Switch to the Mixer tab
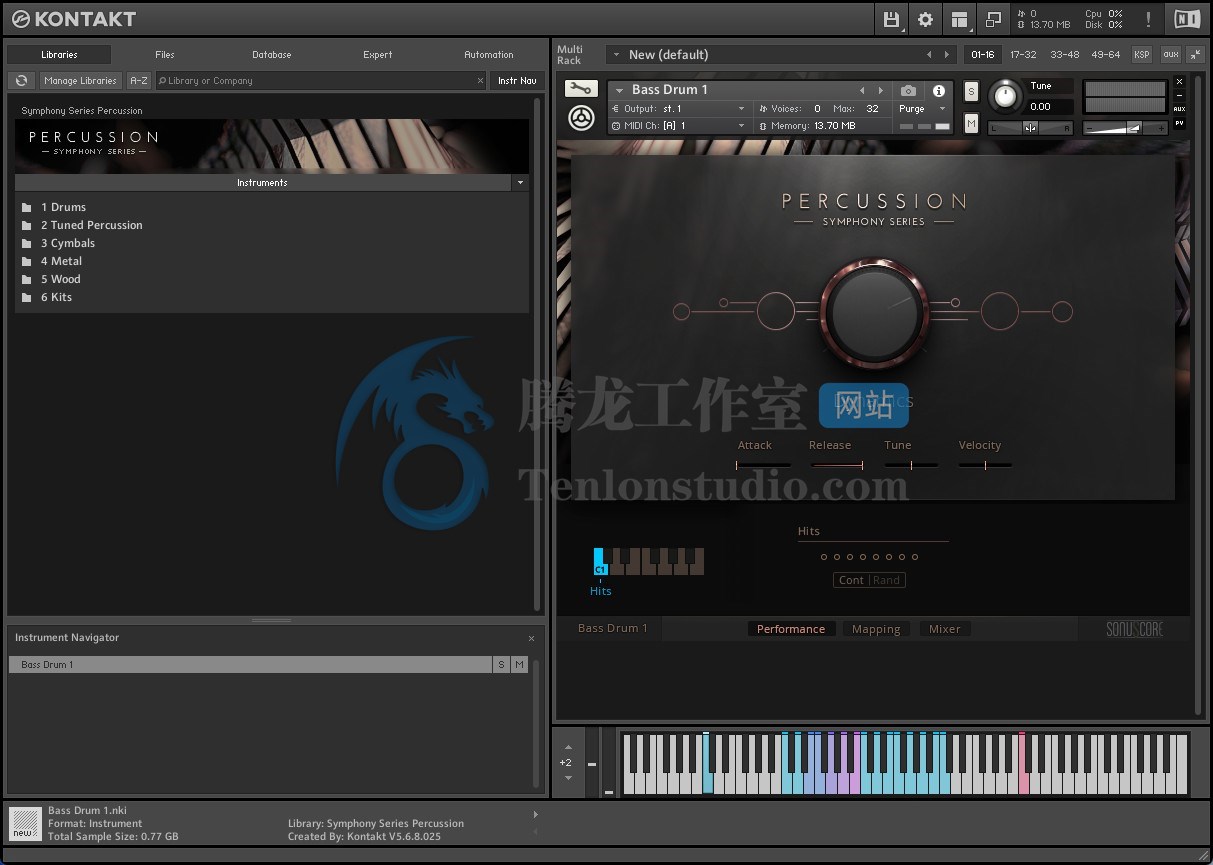 945,629
